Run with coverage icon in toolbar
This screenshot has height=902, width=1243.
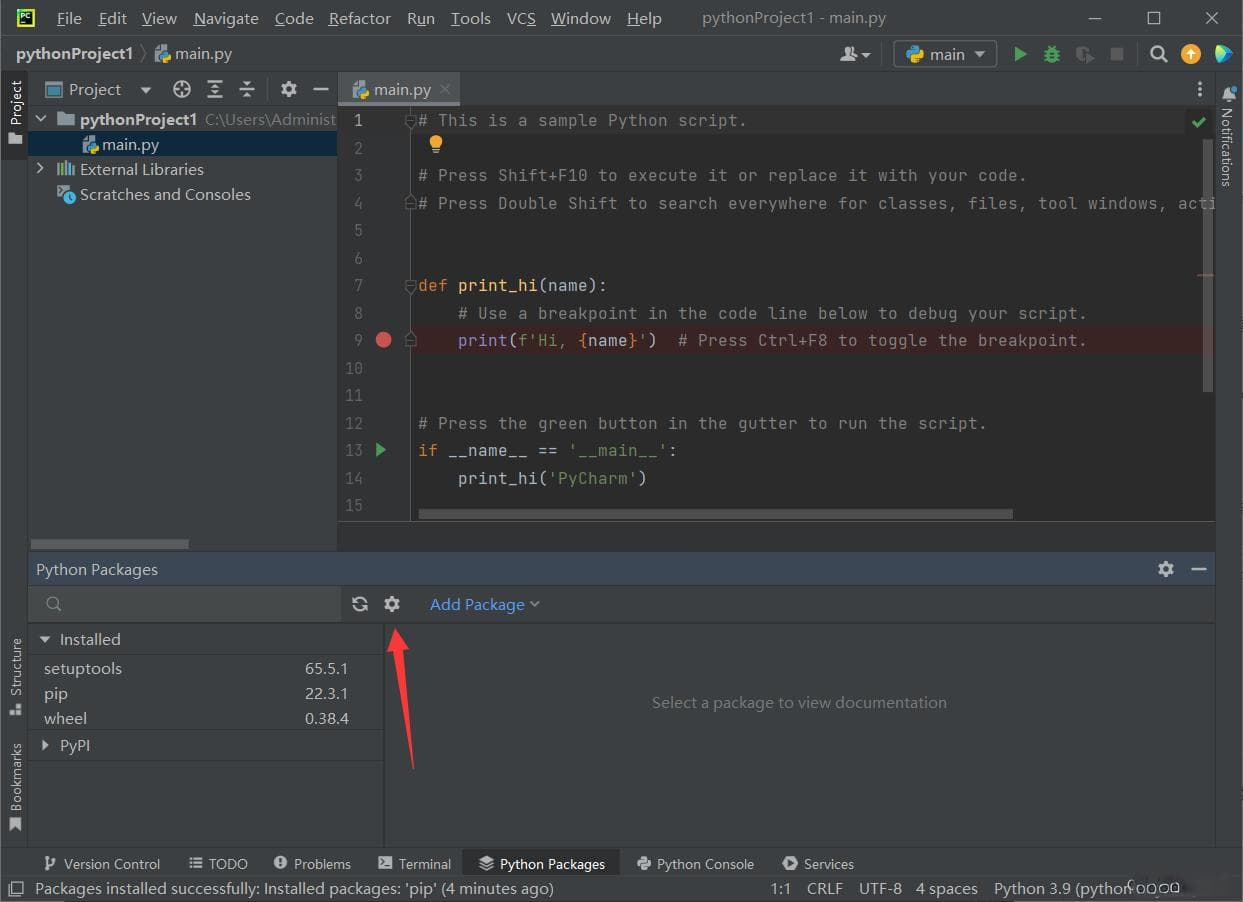click(1084, 54)
